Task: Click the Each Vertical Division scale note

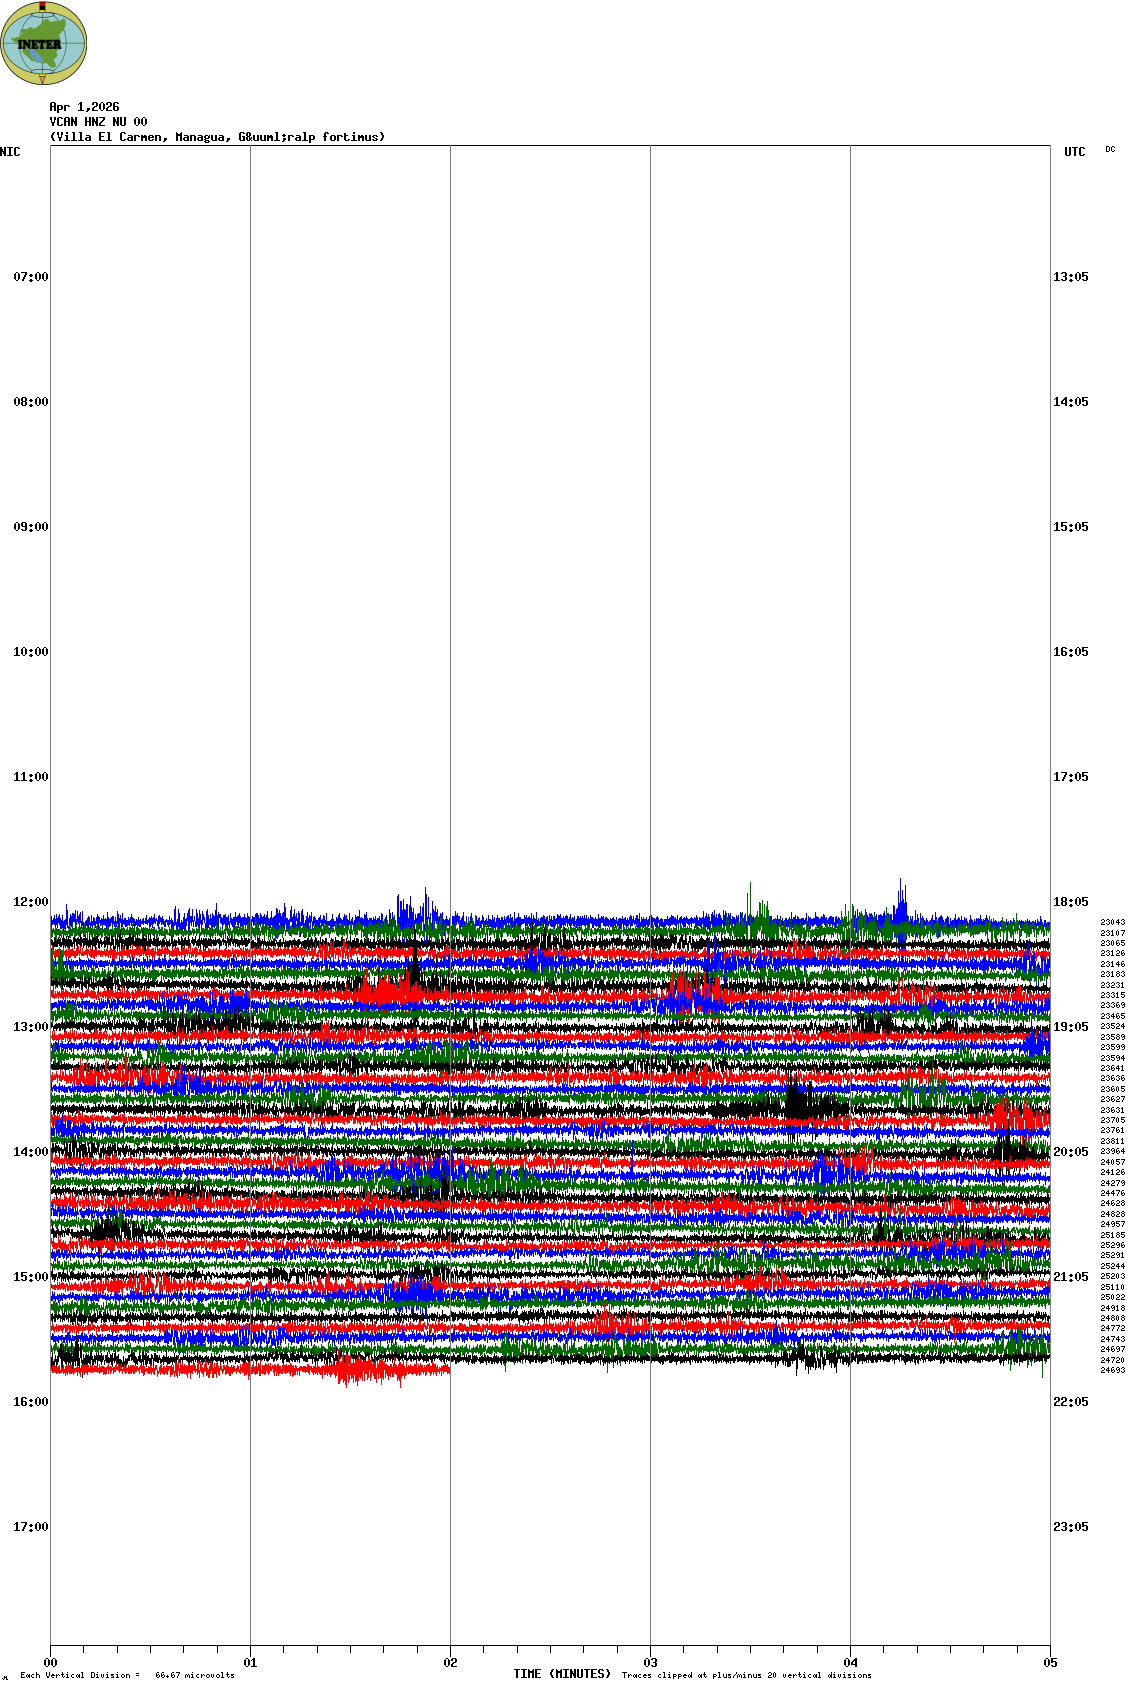Action: 127,1675
